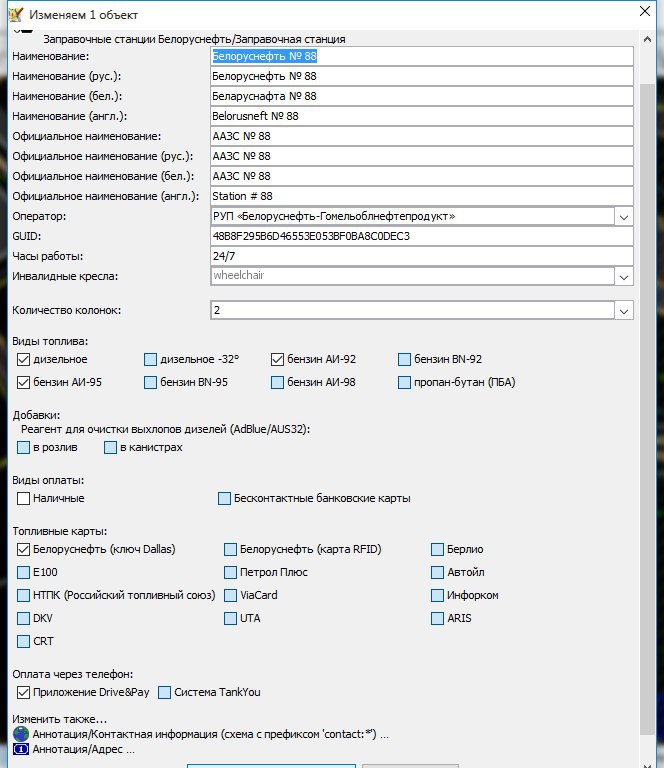Screen dimensions: 664x768
Task: Enable the дизельное -32° checkbox
Action: pos(150,360)
